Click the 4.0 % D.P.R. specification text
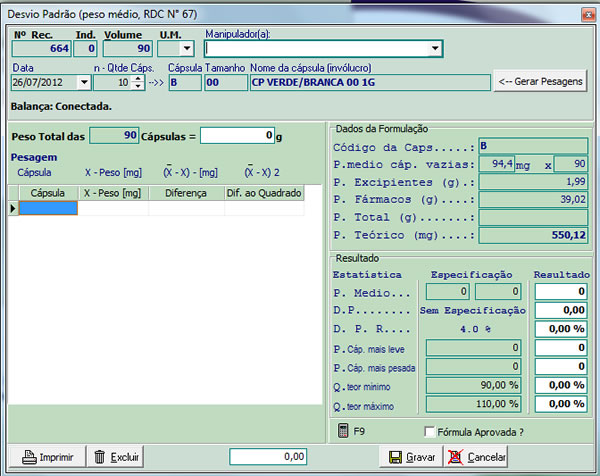Screen dimensions: 600x476 [x=476, y=329]
